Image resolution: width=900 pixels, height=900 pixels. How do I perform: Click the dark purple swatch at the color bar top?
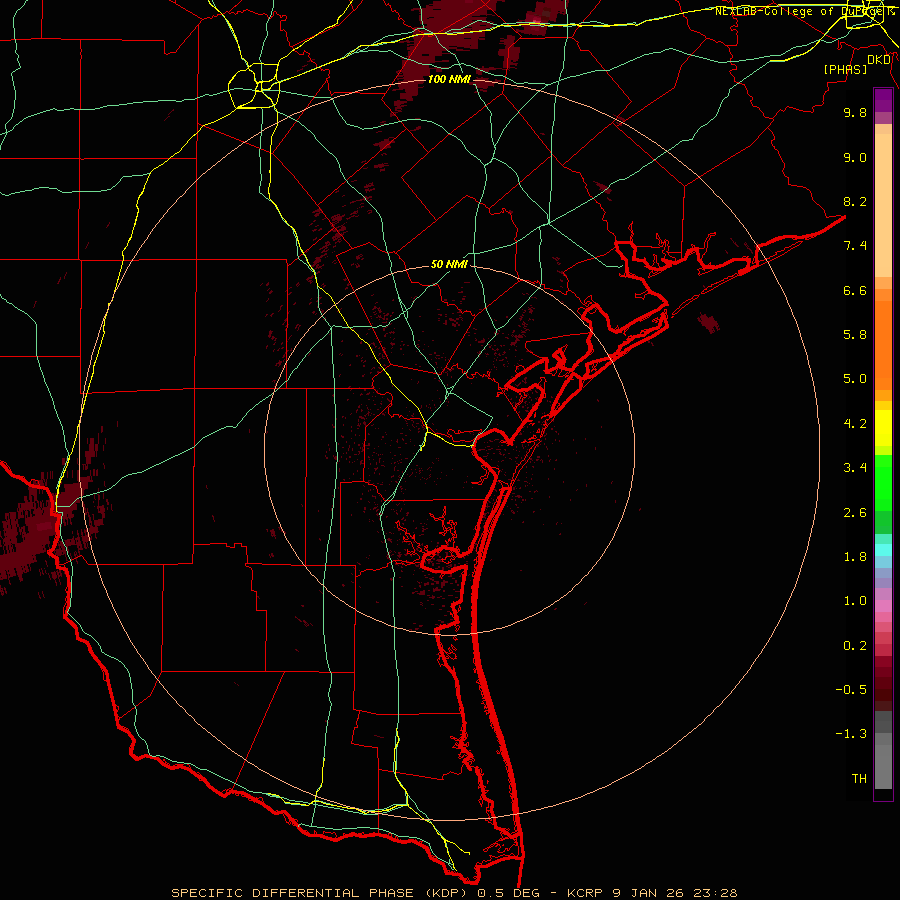[883, 100]
